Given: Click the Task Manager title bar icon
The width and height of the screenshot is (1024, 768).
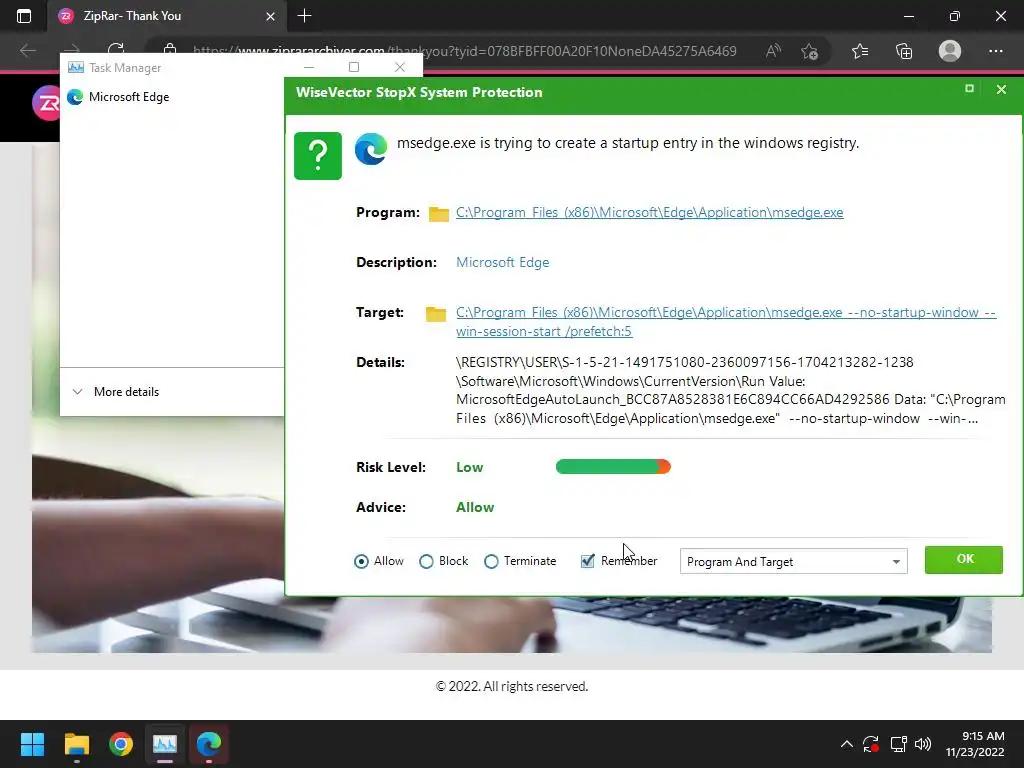Looking at the screenshot, I should click(76, 67).
